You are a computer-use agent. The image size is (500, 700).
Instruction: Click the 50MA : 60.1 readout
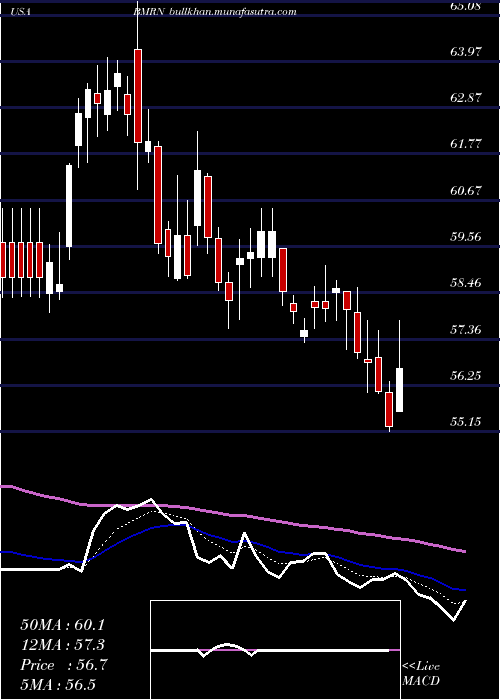click(x=62, y=625)
